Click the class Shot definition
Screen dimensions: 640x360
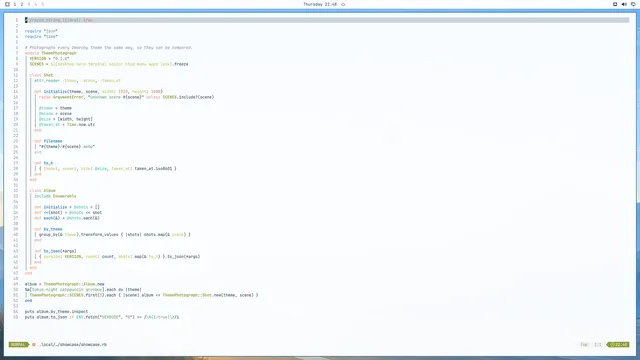41,75
